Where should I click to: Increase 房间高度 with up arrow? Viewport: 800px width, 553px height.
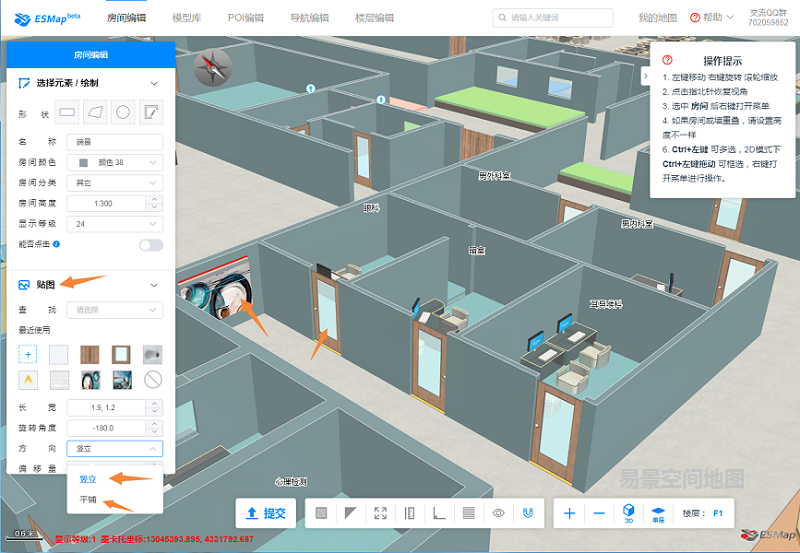154,199
